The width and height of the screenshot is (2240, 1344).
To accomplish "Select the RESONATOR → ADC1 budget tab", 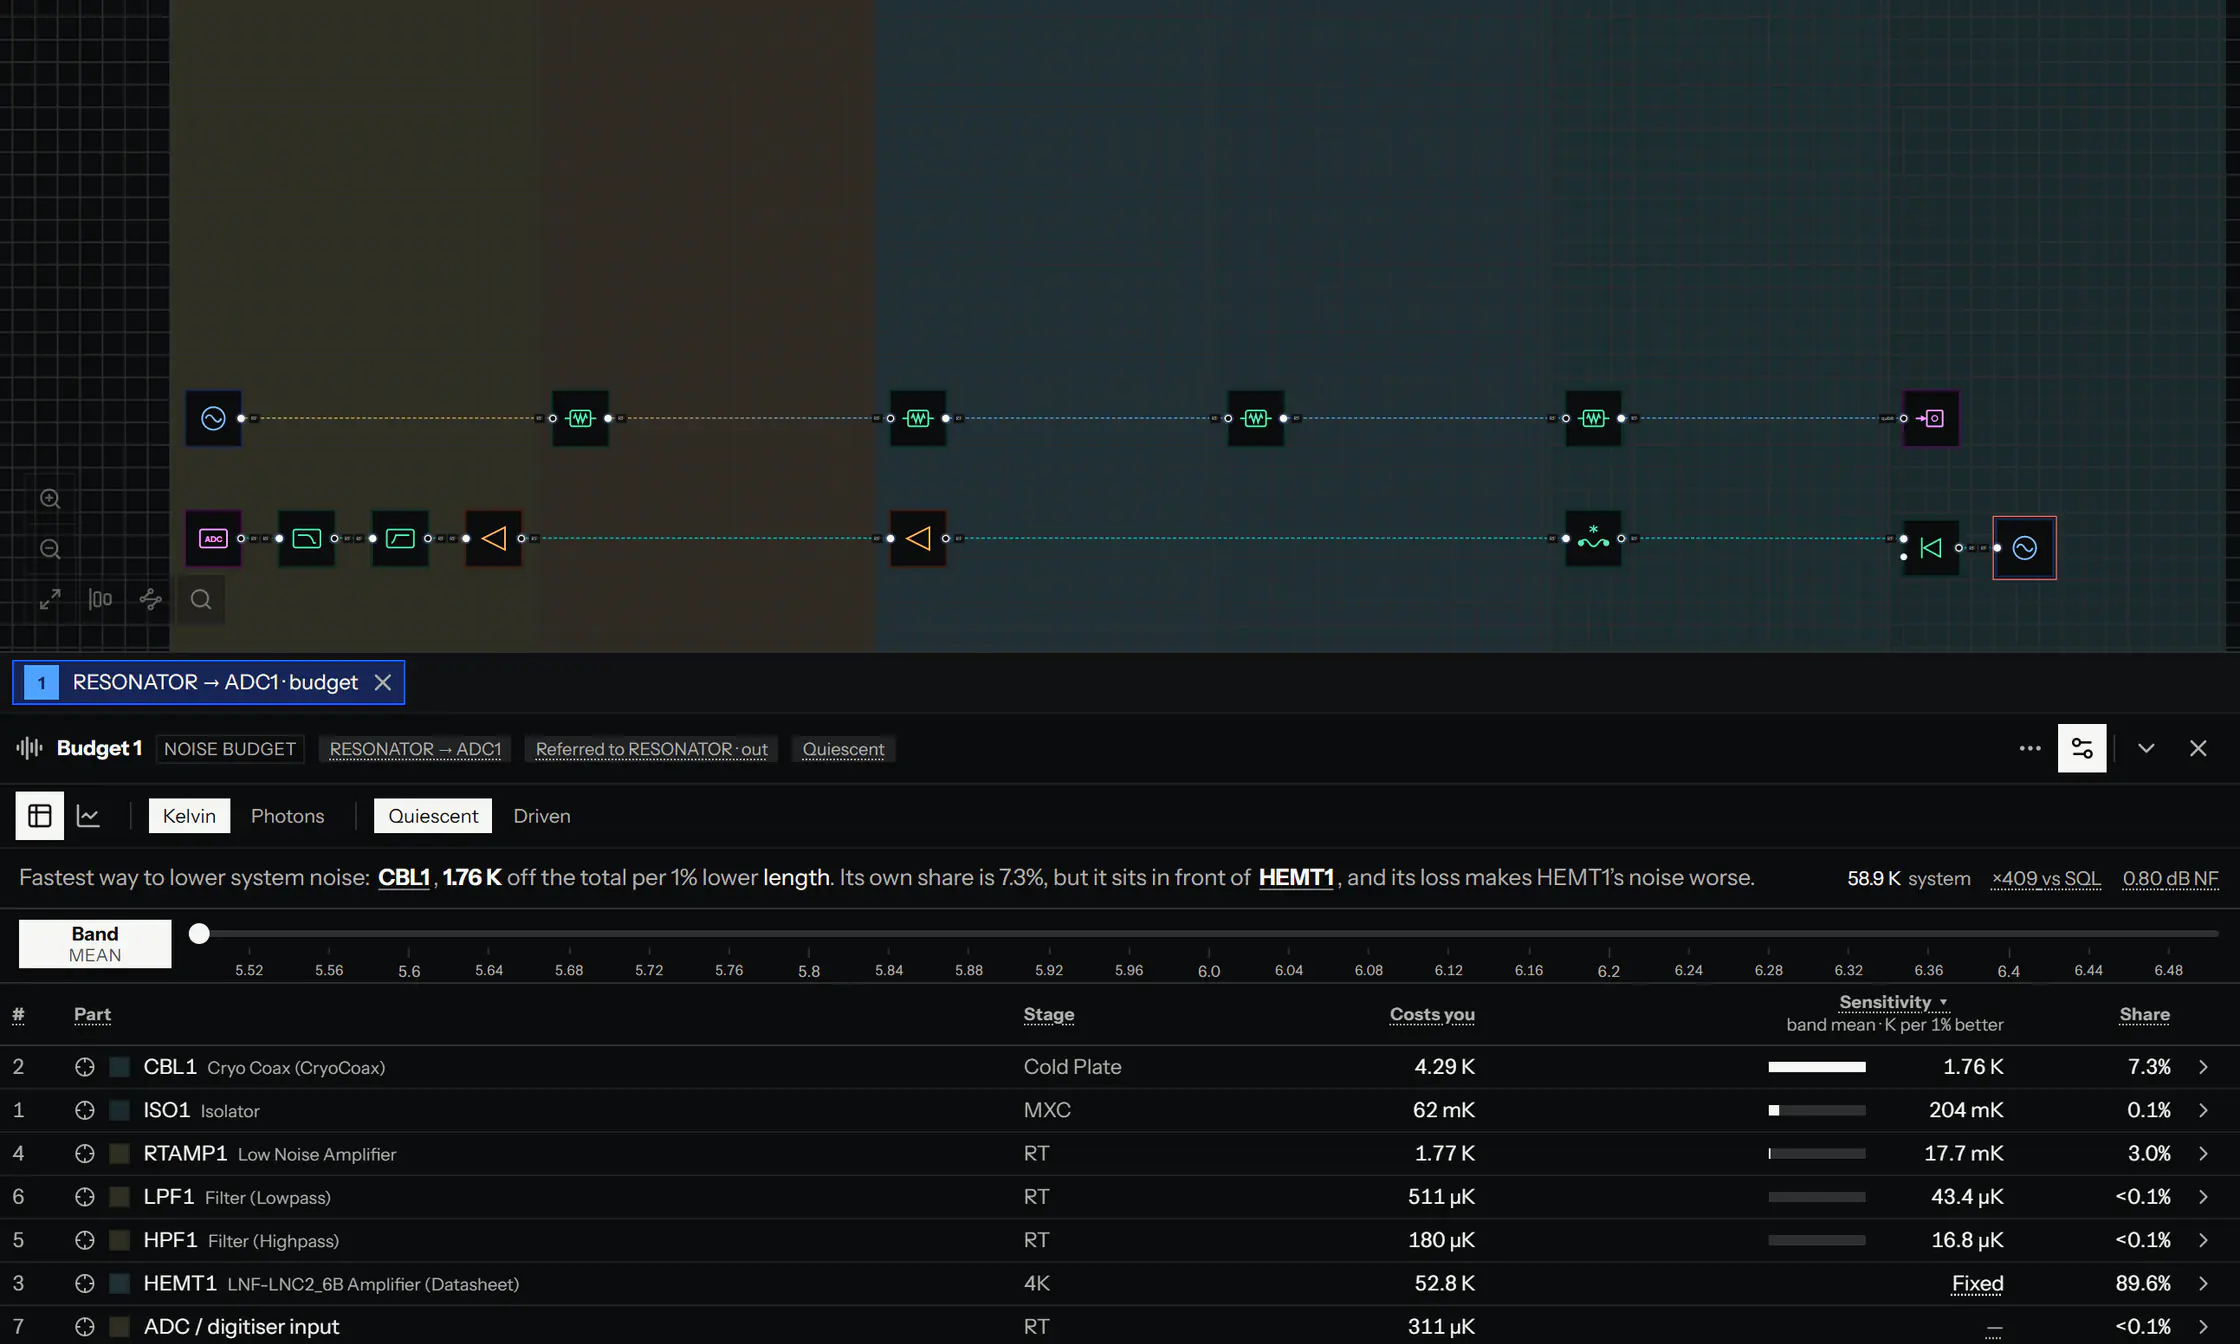I will 208,682.
